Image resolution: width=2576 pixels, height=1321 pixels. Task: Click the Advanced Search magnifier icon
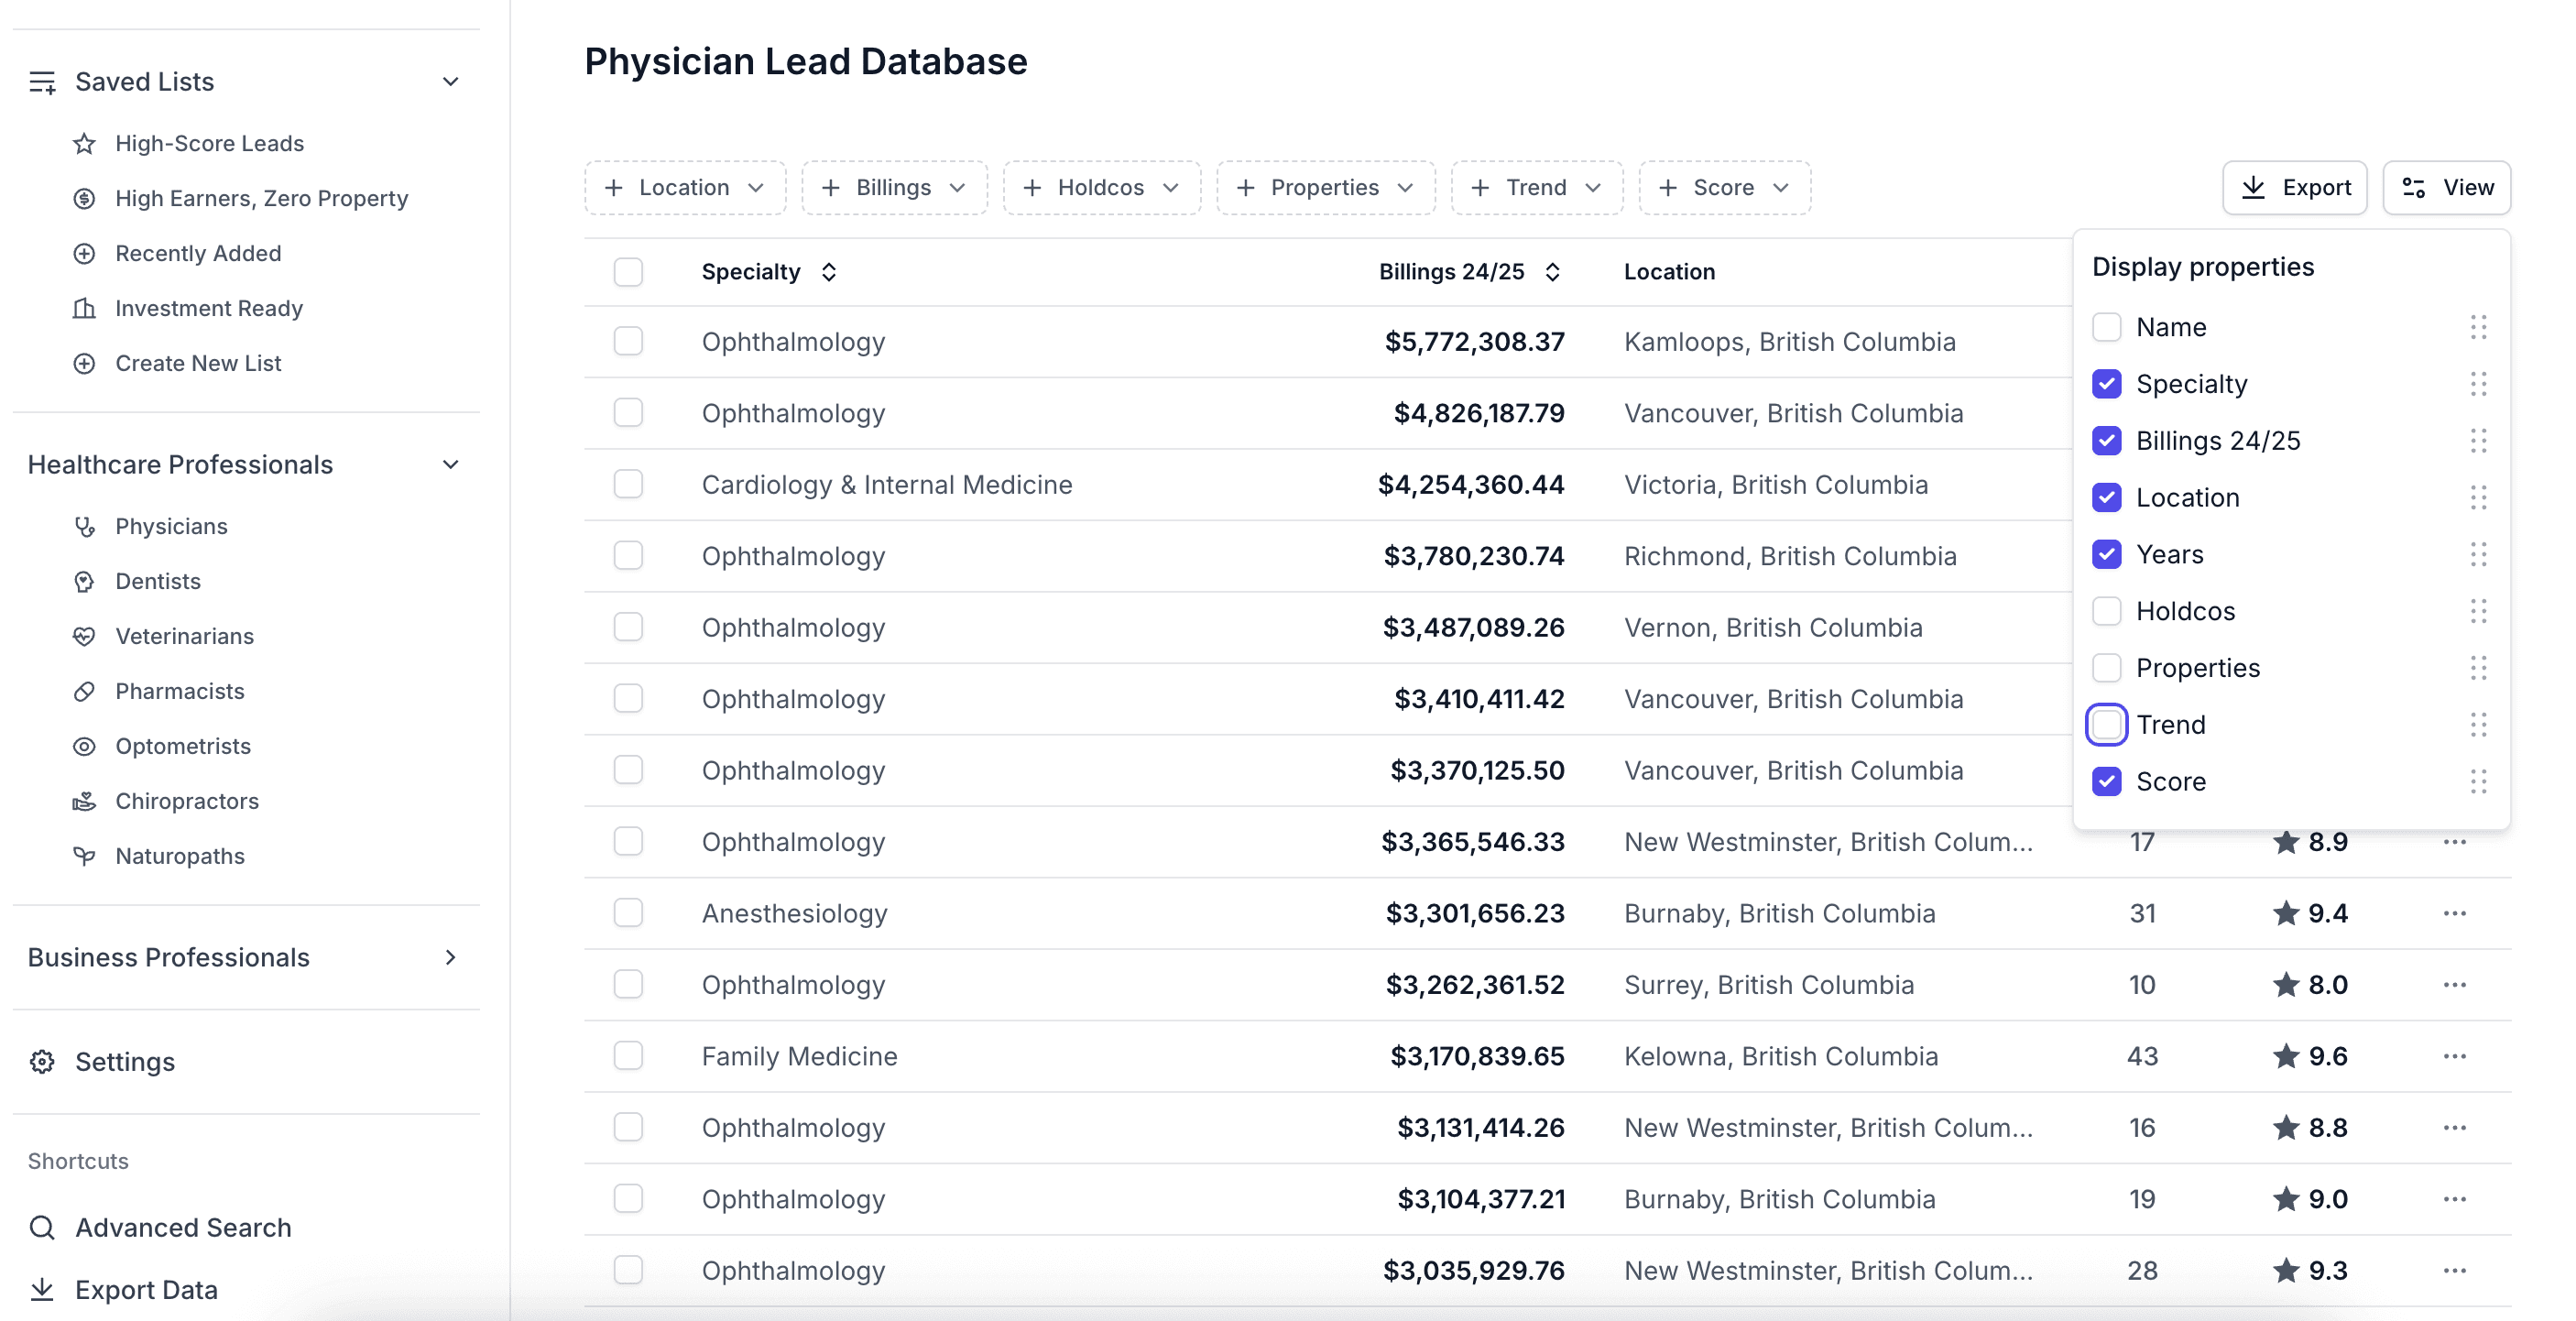click(42, 1227)
